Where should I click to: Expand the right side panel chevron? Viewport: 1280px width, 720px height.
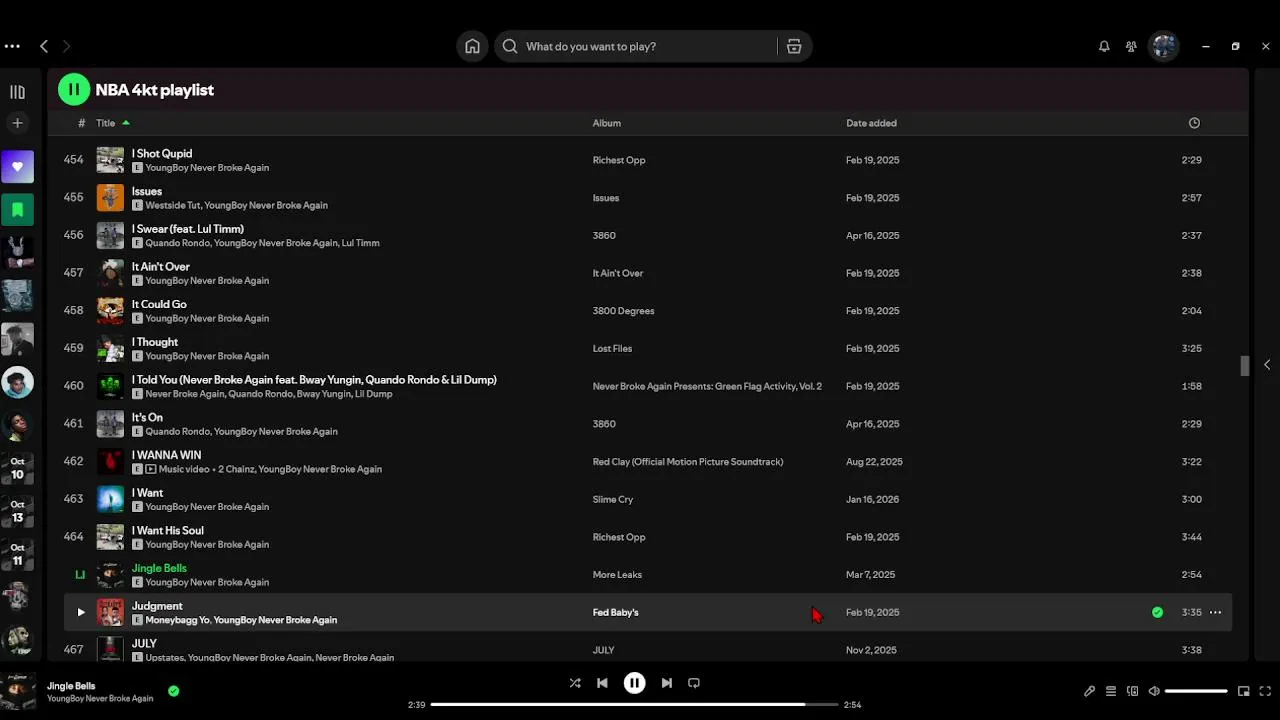coord(1267,365)
